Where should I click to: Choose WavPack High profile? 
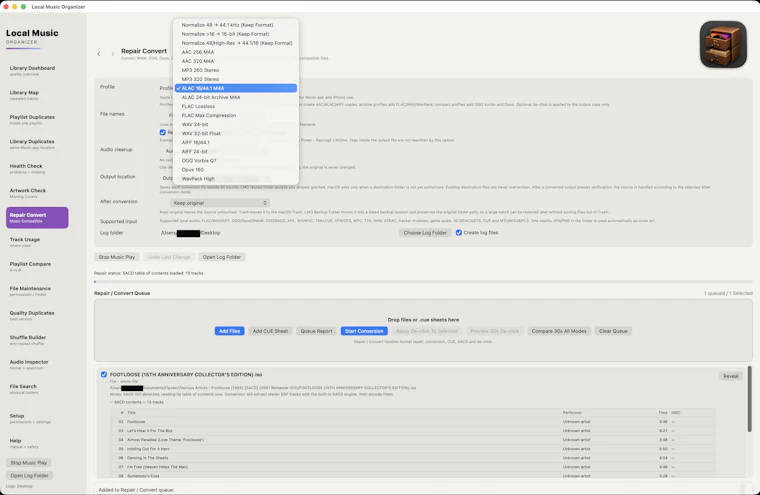pos(236,178)
